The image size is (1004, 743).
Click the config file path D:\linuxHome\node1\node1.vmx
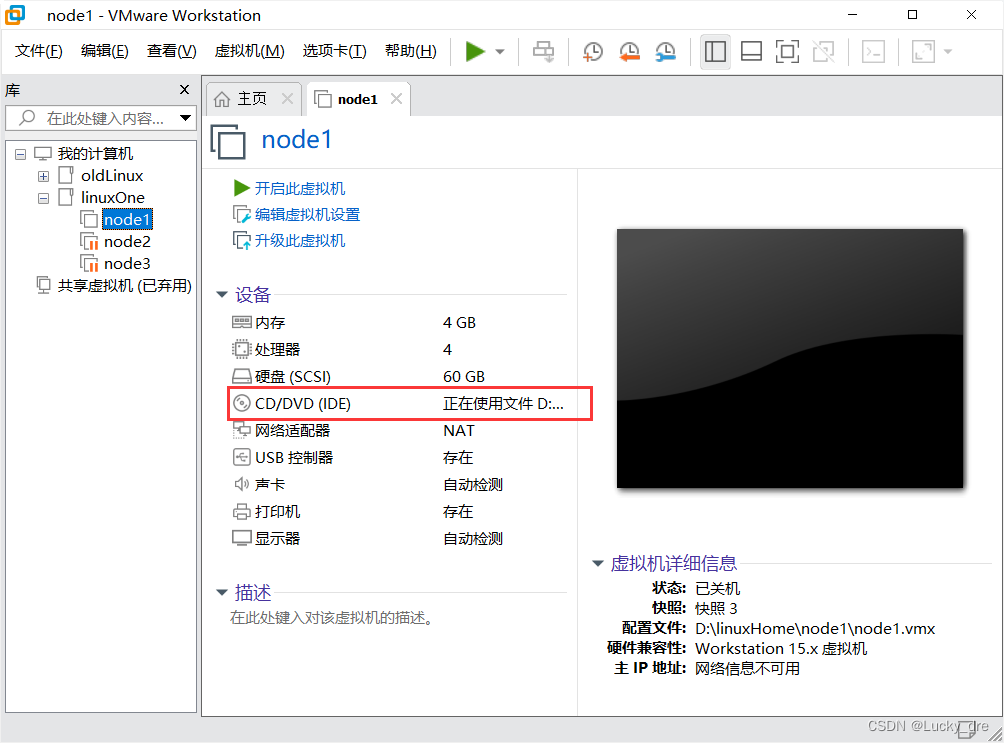(x=814, y=628)
